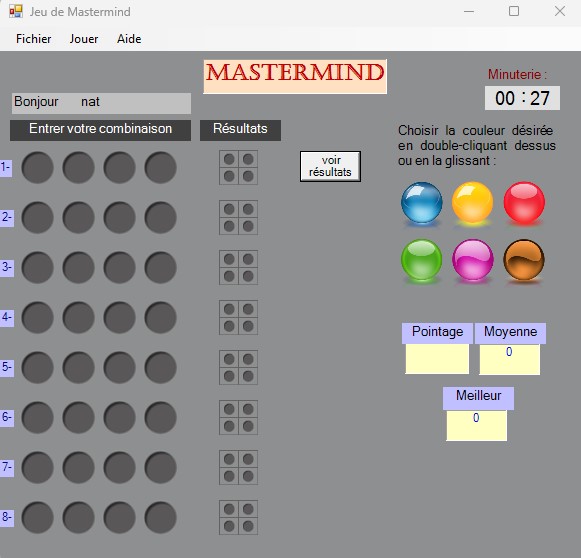The height and width of the screenshot is (558, 581).
Task: Click second peg slot in row 5
Action: pyautogui.click(x=79, y=368)
